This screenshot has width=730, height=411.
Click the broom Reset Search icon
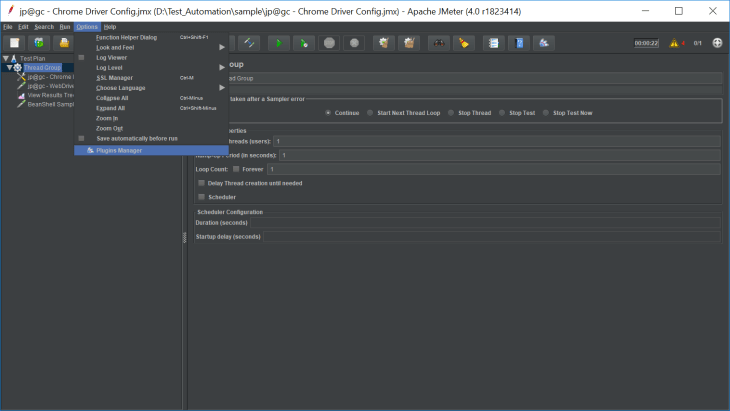click(464, 43)
